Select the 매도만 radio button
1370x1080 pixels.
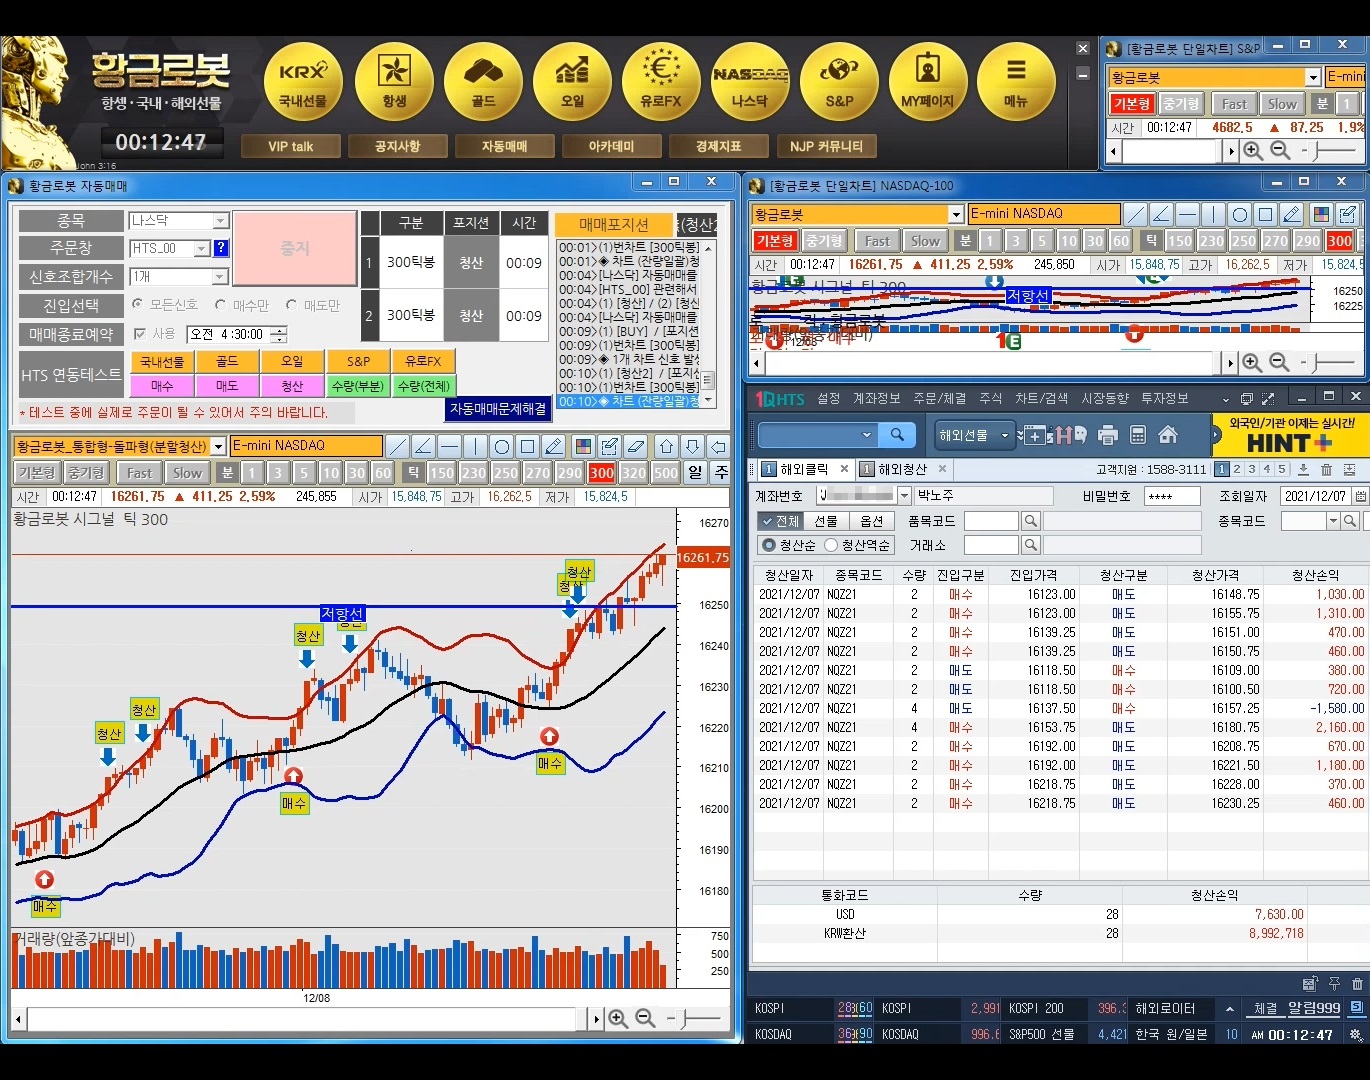point(291,304)
